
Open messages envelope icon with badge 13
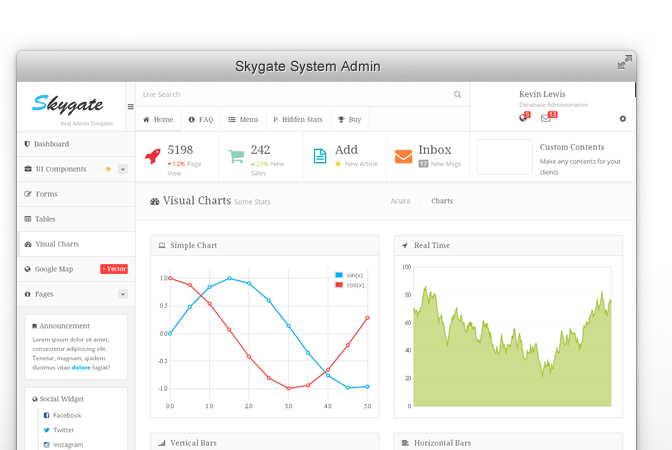click(x=546, y=118)
